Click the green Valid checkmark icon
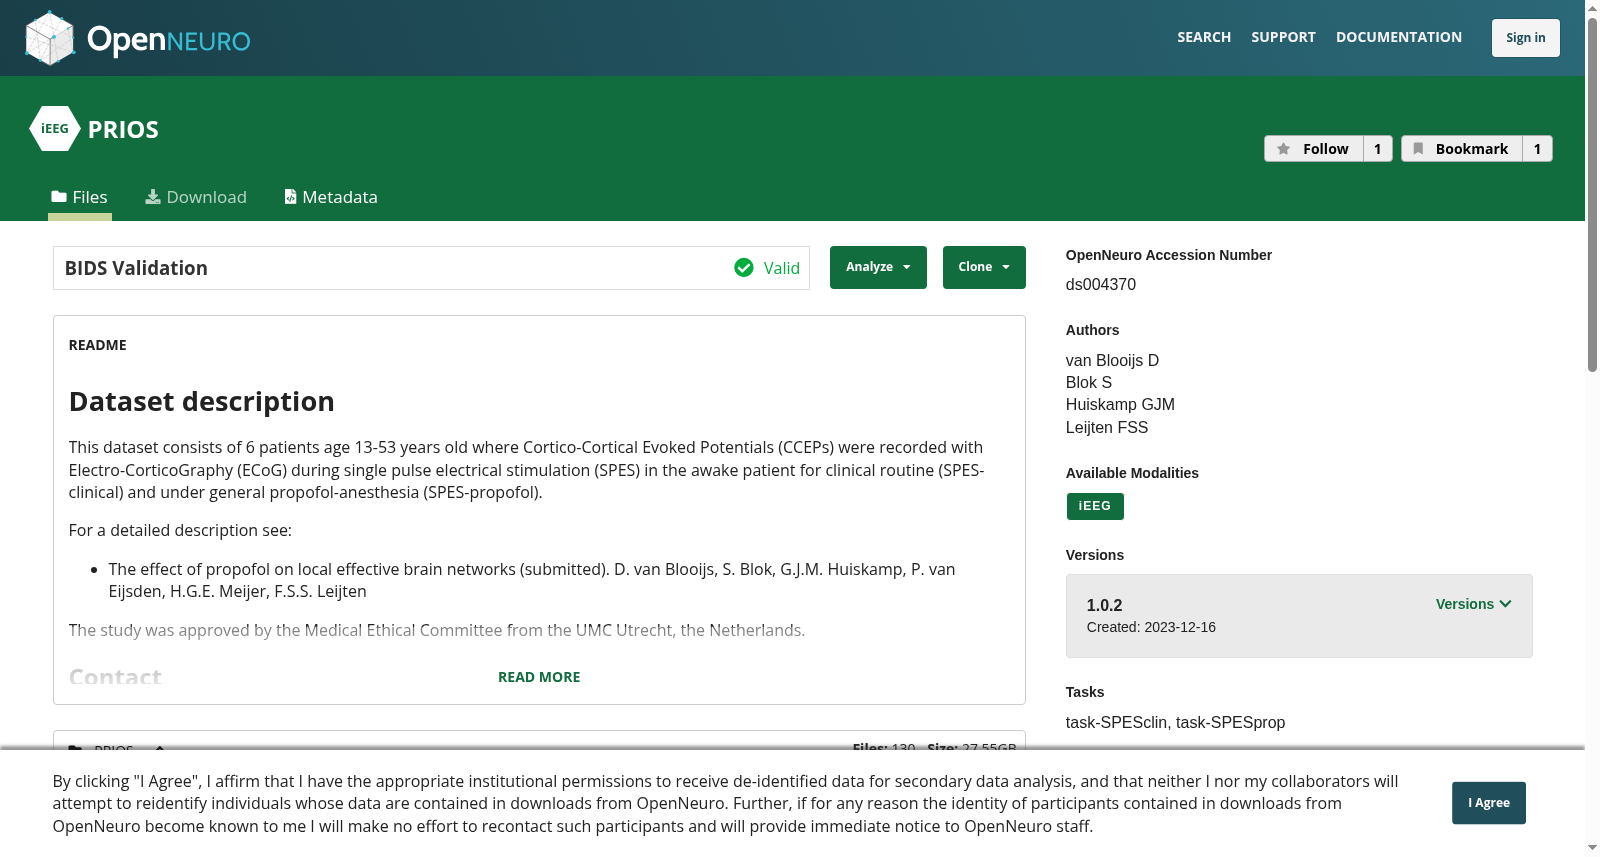The width and height of the screenshot is (1600, 857). pyautogui.click(x=744, y=268)
